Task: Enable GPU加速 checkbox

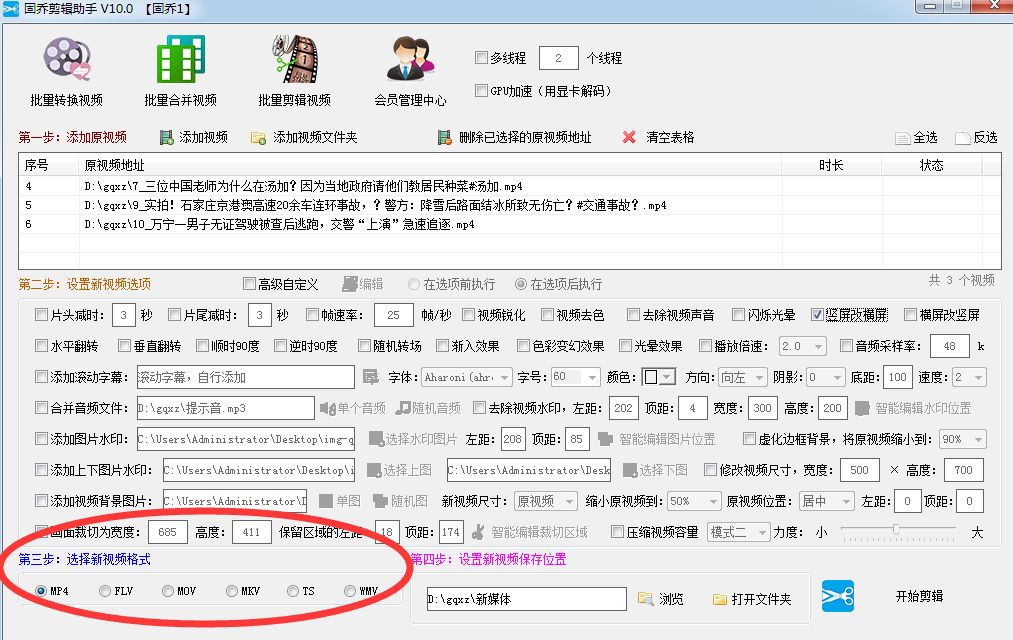Action: [481, 90]
